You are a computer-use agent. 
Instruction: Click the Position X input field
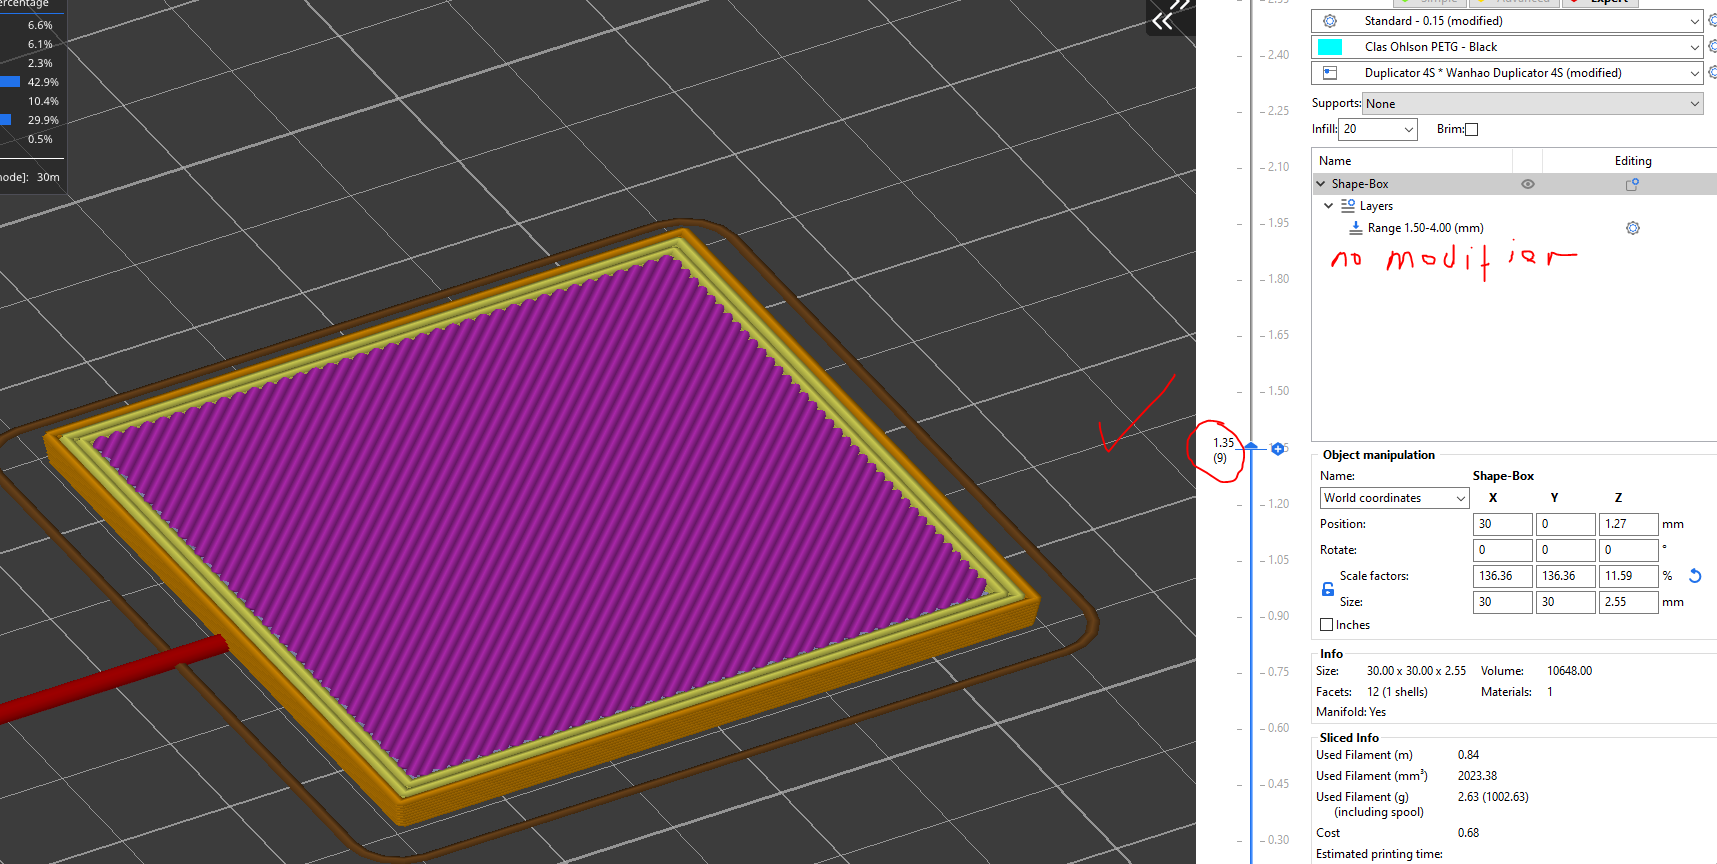click(1503, 524)
